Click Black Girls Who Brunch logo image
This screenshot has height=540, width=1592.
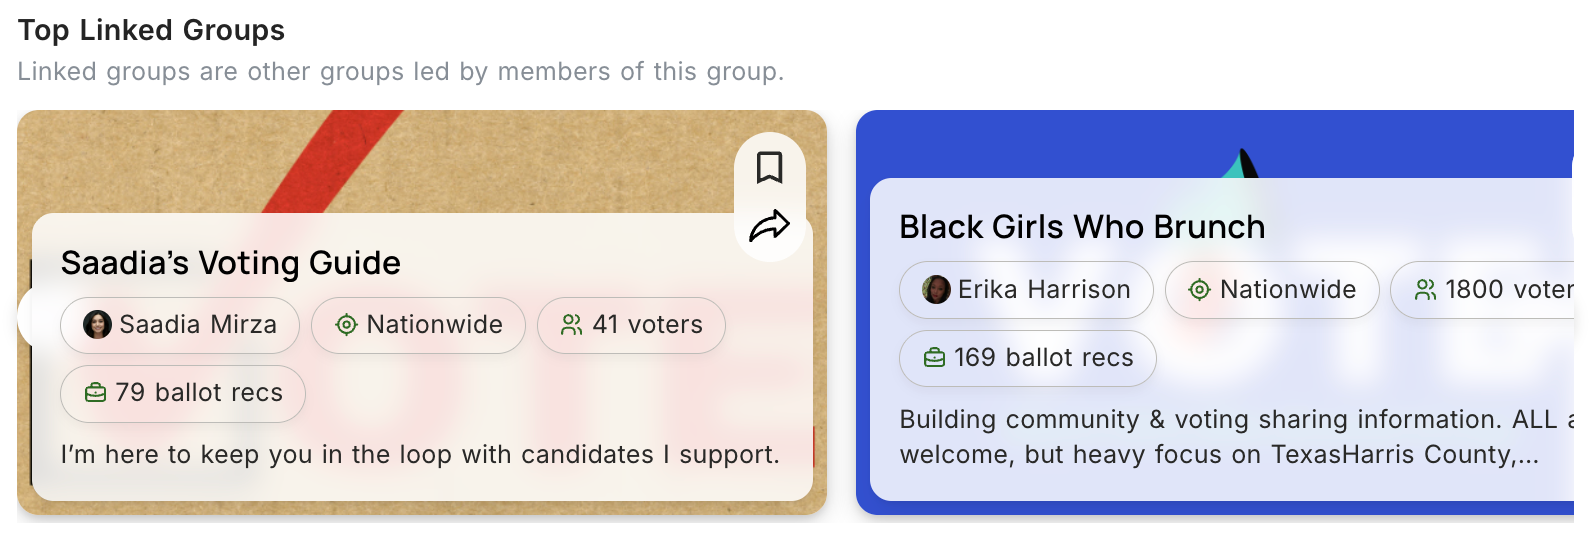click(x=1240, y=162)
